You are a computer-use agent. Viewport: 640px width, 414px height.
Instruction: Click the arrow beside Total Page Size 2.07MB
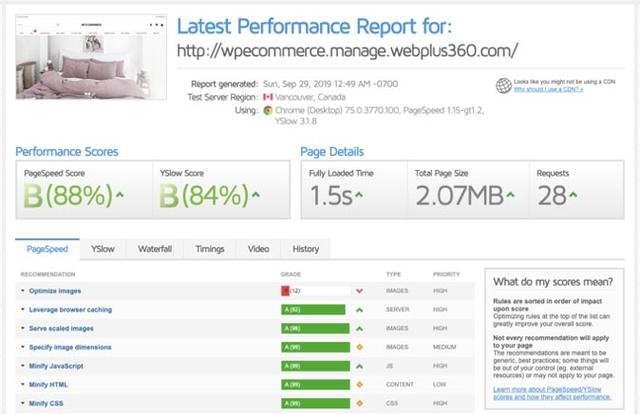point(510,195)
